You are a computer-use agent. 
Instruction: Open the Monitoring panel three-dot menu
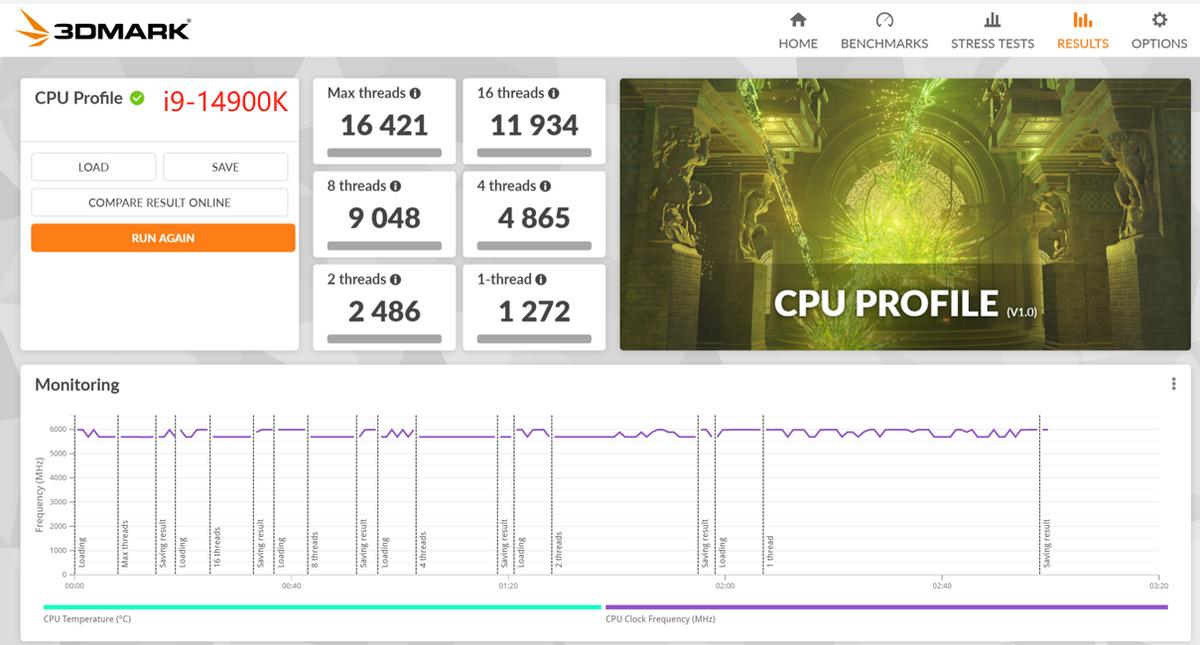[1173, 384]
